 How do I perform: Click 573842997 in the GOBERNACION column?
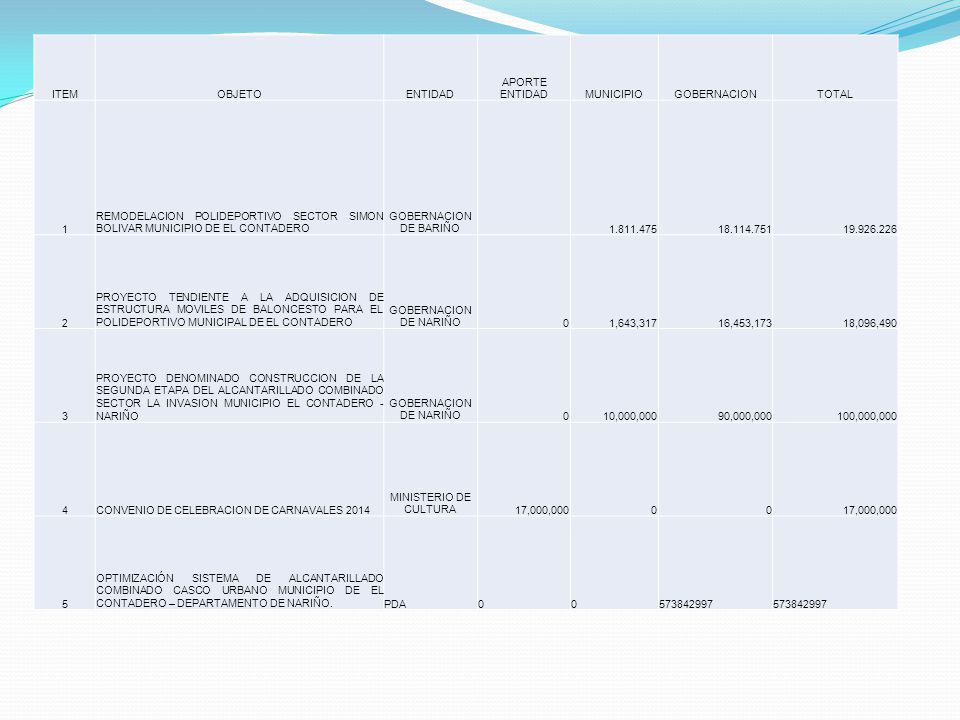point(686,605)
